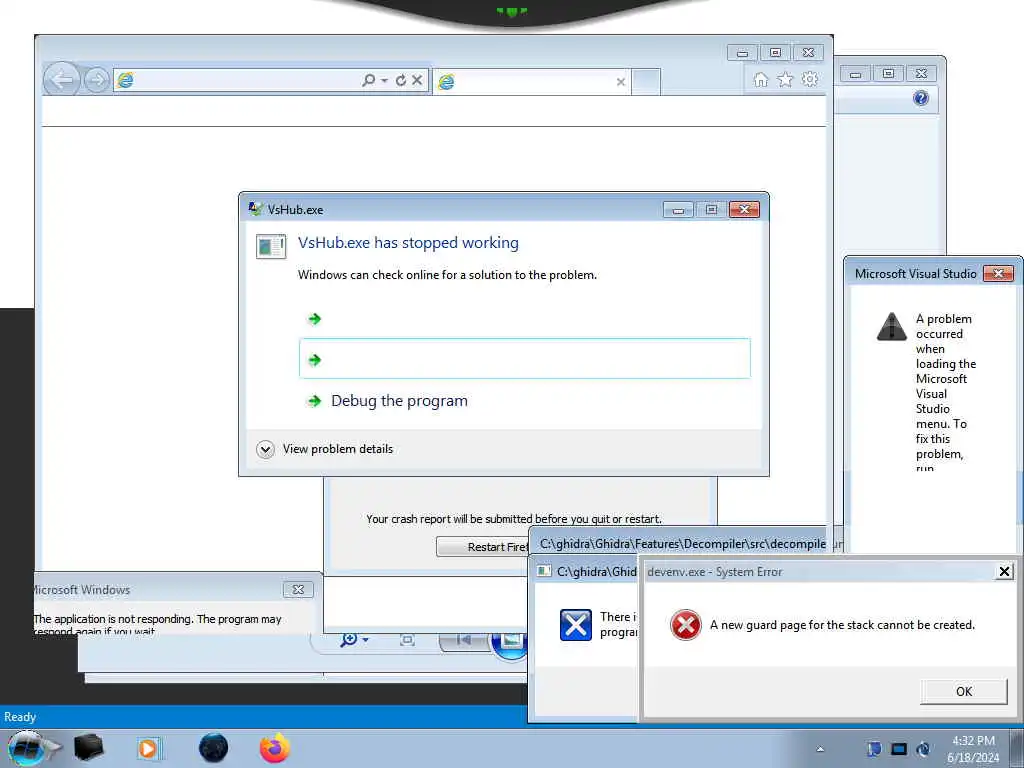Open a new Internet Explorer tab
1024x768 pixels.
(646, 82)
